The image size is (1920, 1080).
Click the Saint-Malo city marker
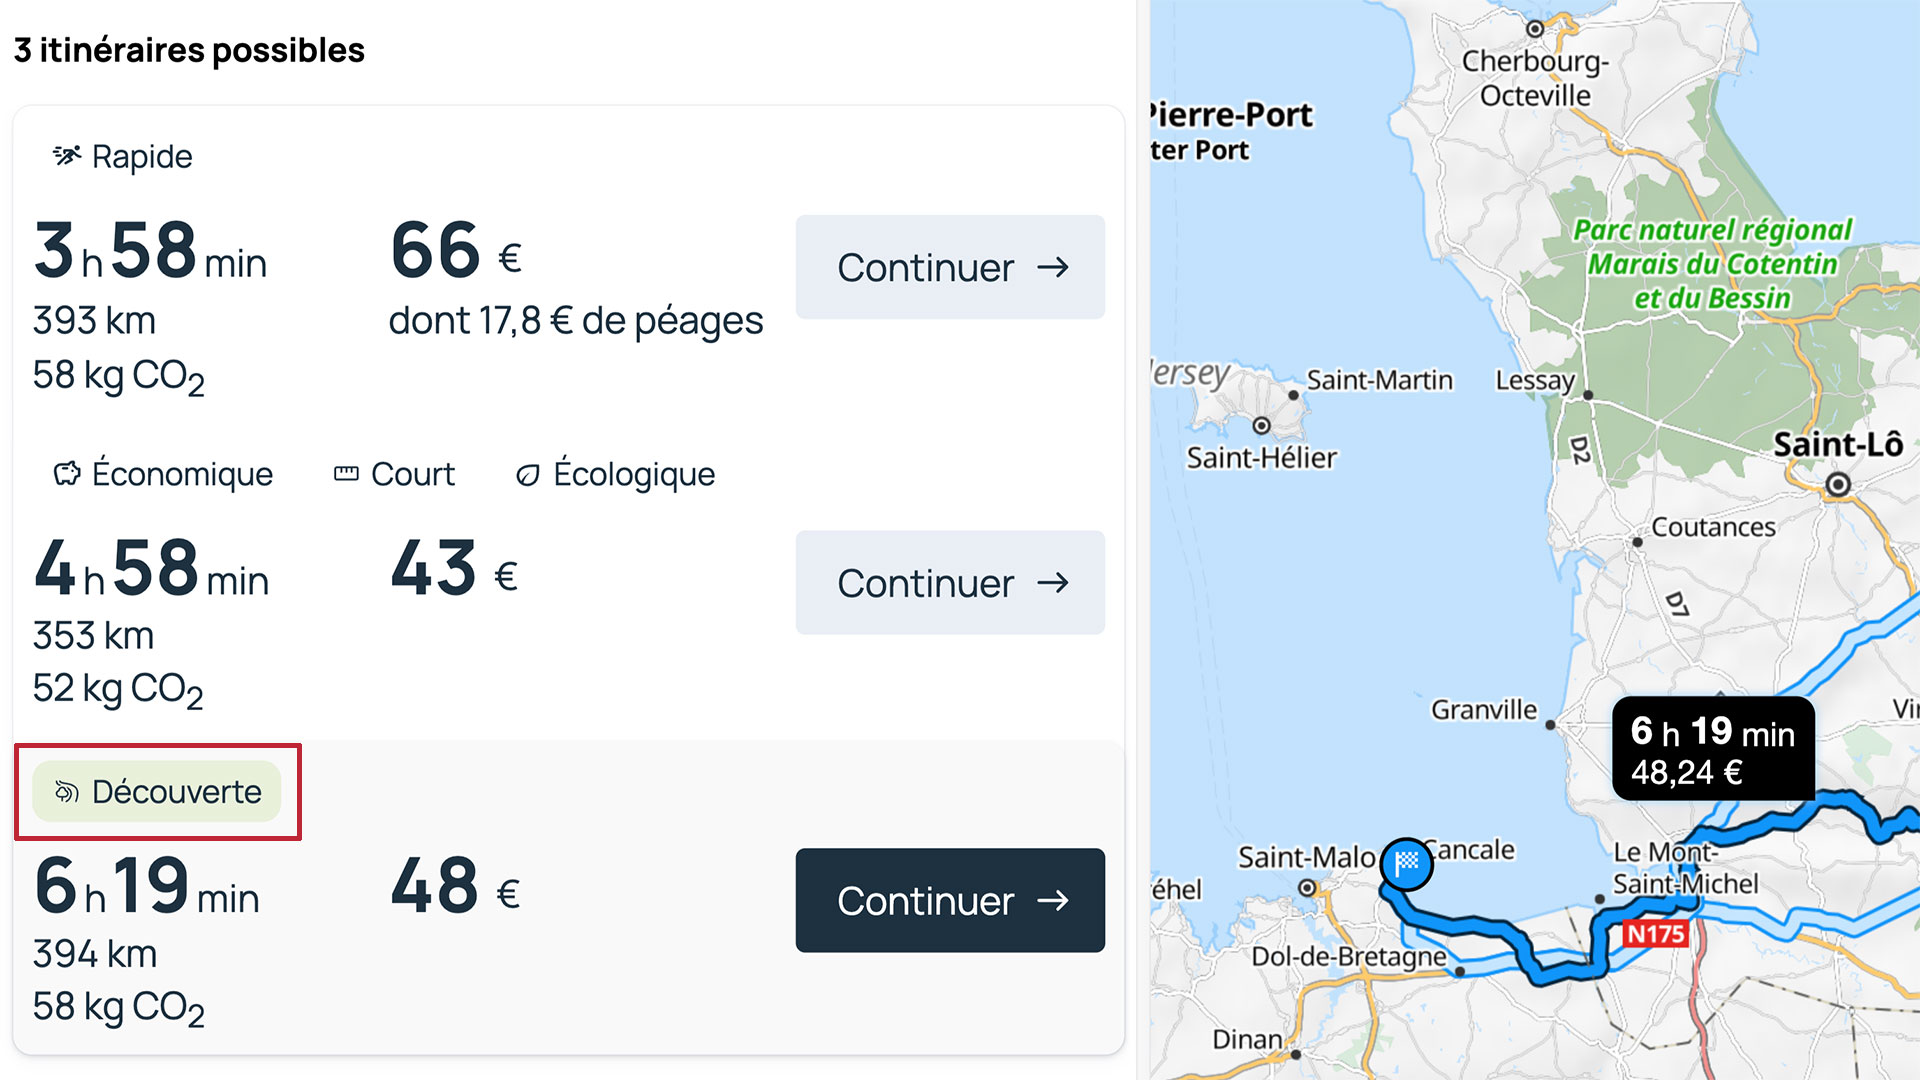click(1306, 888)
